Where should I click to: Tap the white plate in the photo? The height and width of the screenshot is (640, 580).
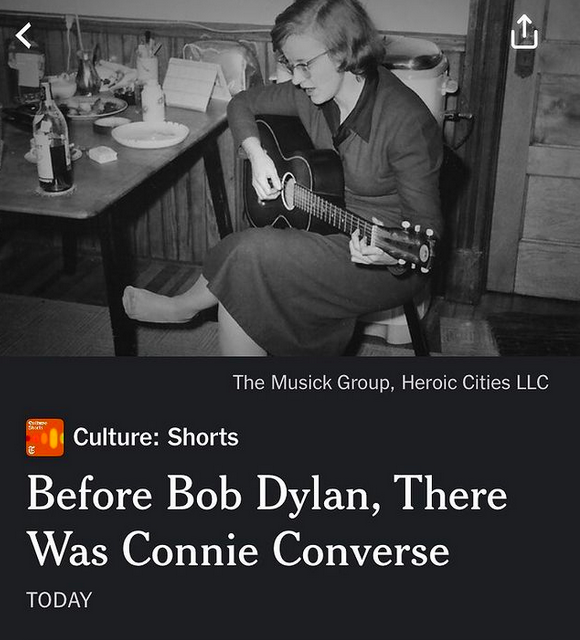tap(150, 134)
